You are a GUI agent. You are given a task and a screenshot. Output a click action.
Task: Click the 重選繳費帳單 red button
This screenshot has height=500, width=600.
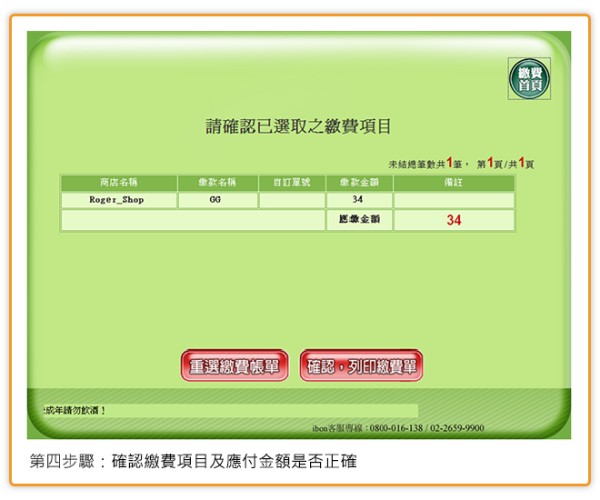click(235, 365)
